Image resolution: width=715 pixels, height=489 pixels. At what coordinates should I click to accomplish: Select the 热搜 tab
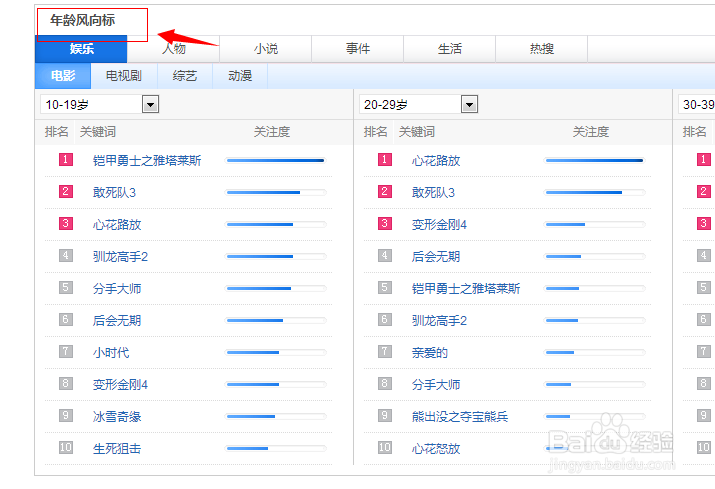coord(541,49)
